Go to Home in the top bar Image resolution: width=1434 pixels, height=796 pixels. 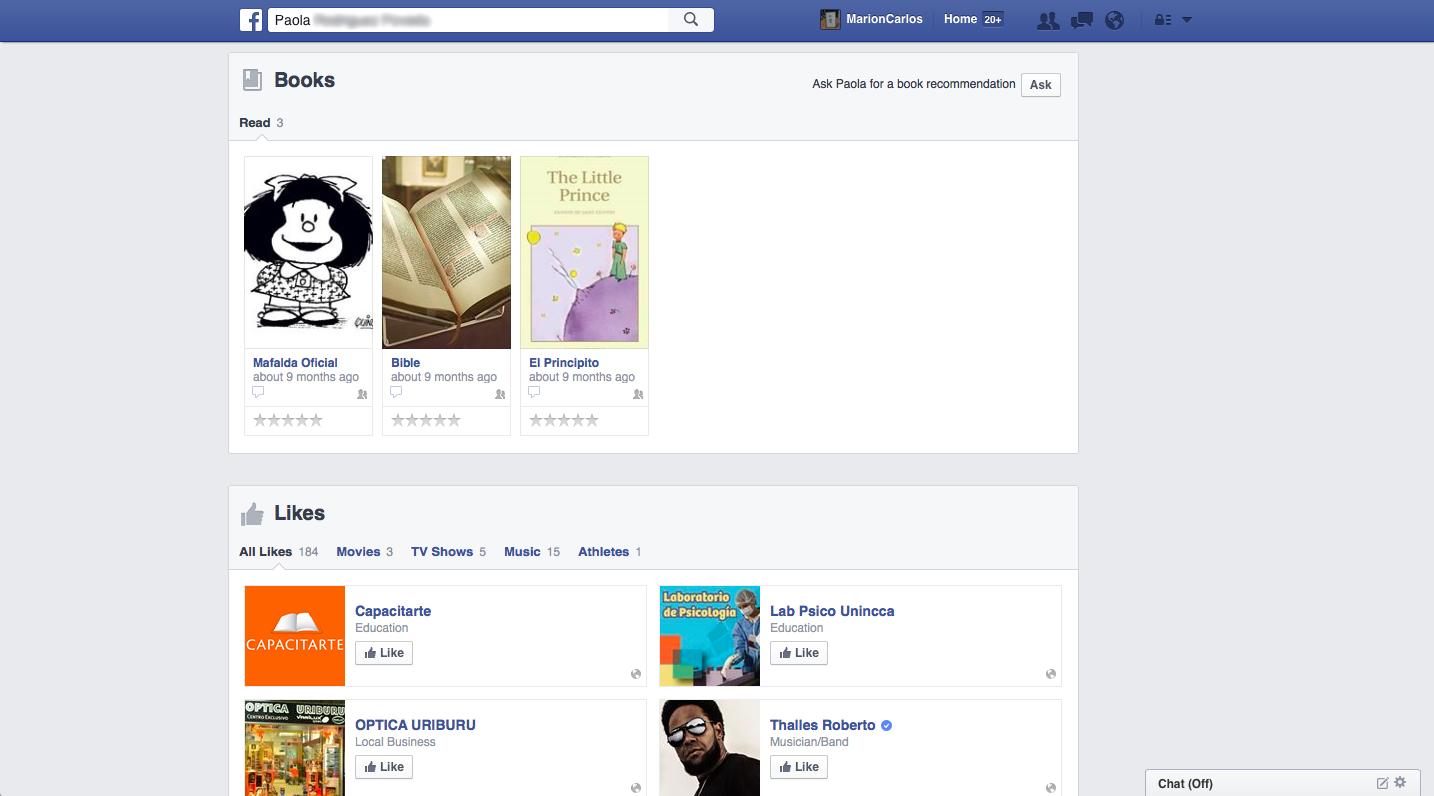[960, 19]
